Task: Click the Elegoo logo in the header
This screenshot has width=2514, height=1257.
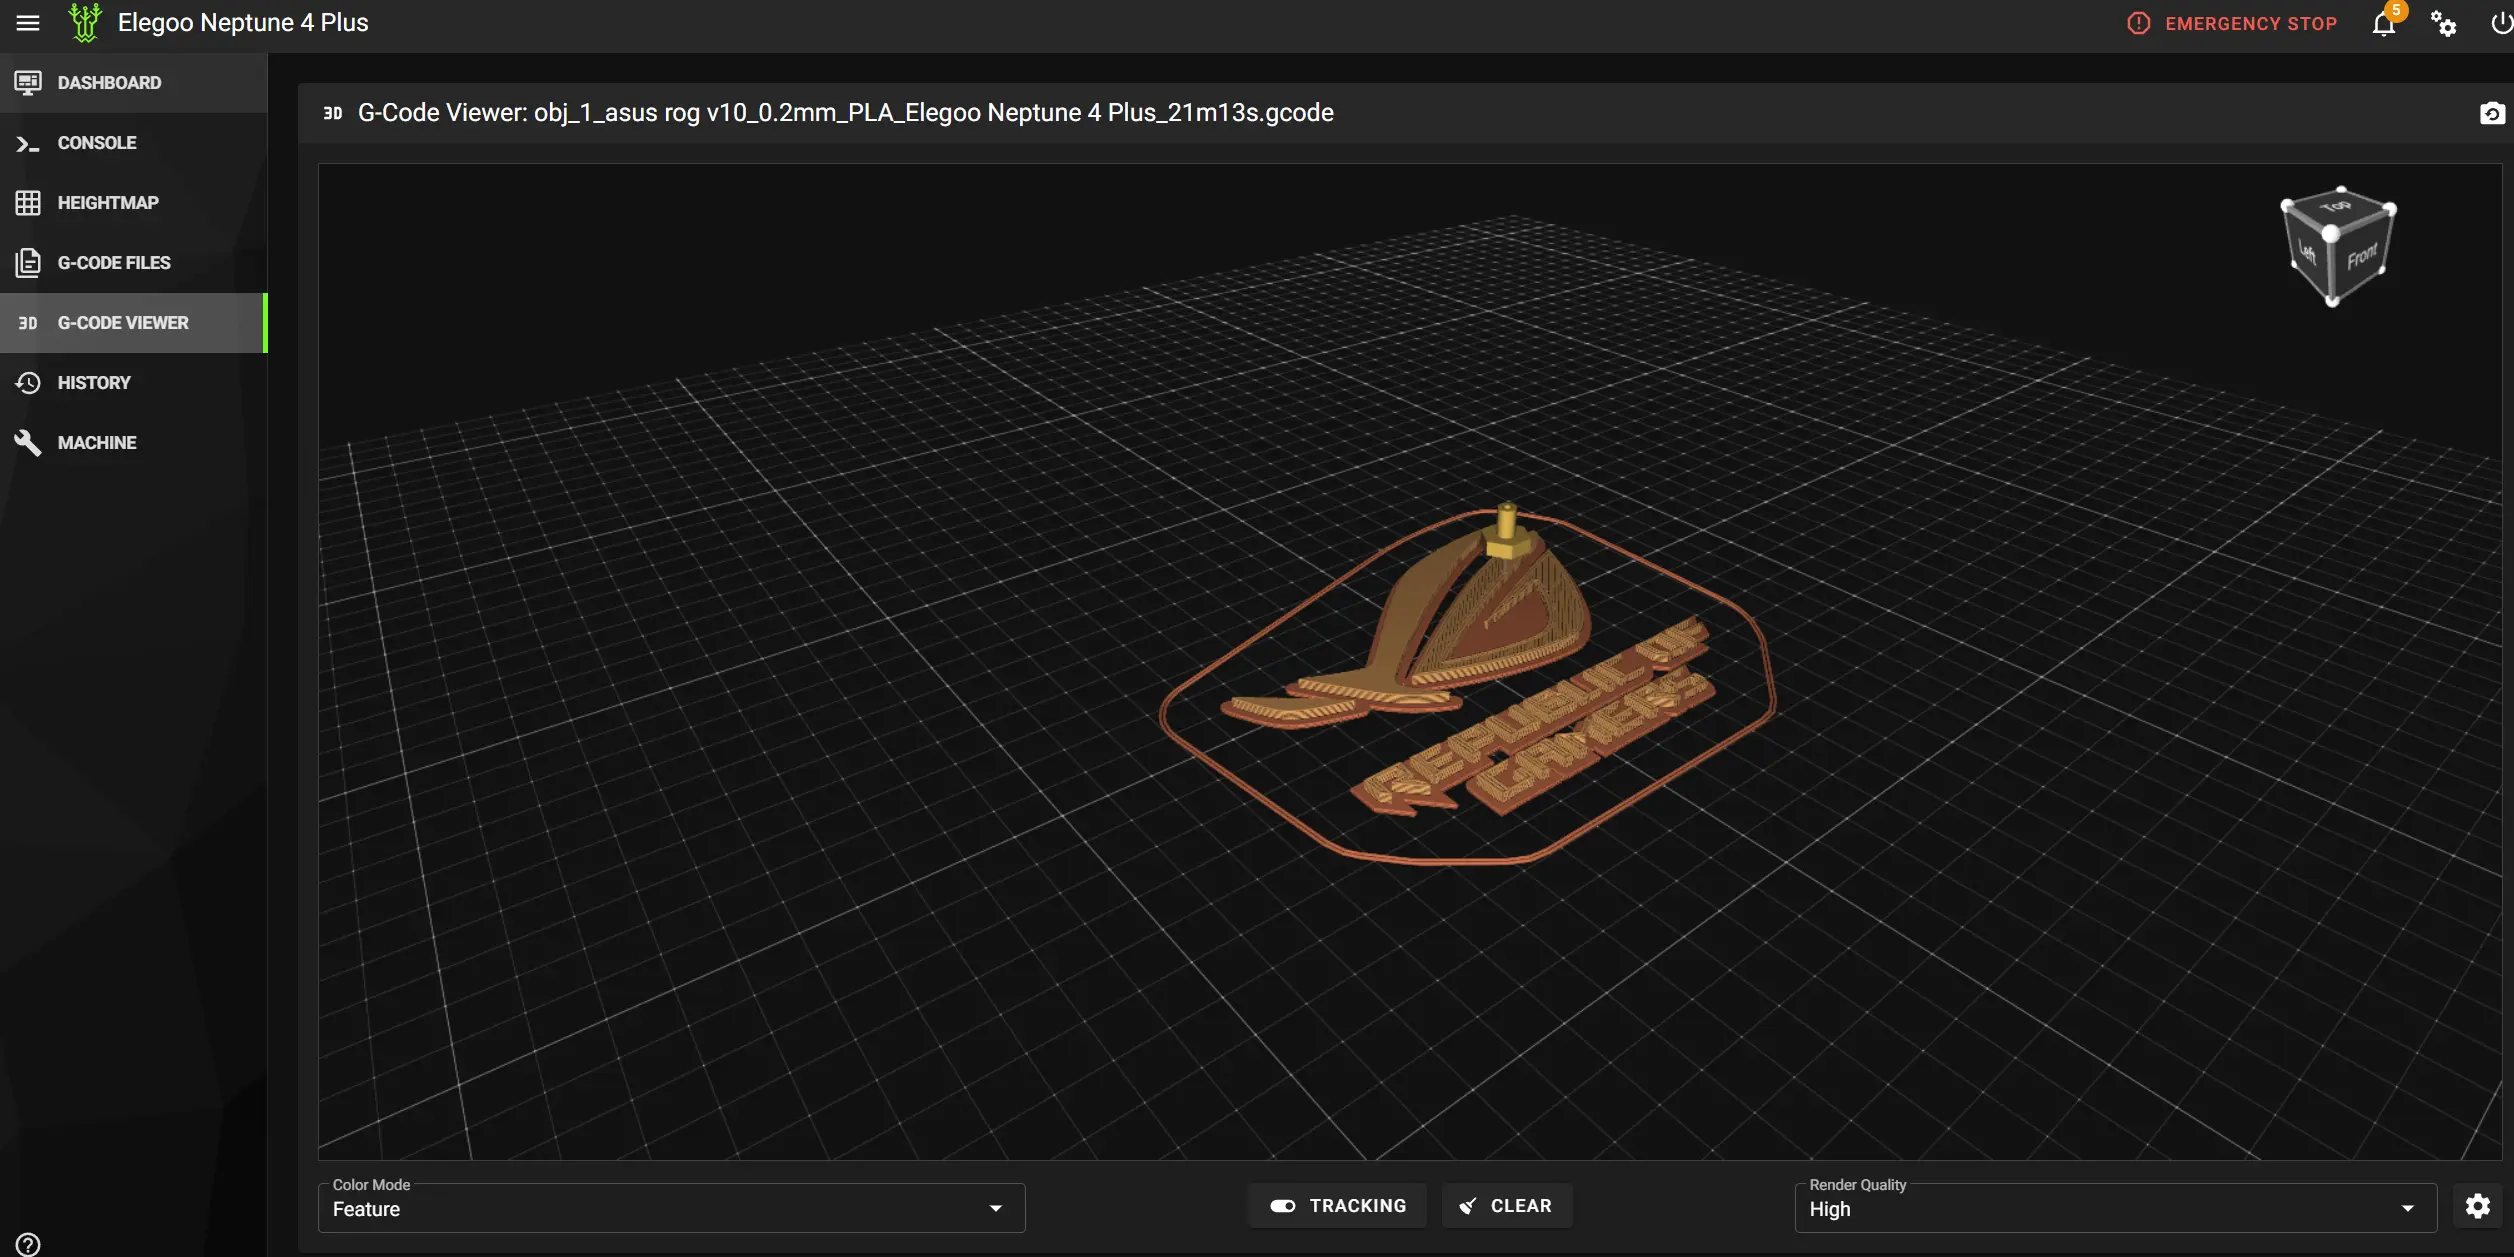Action: click(x=86, y=23)
